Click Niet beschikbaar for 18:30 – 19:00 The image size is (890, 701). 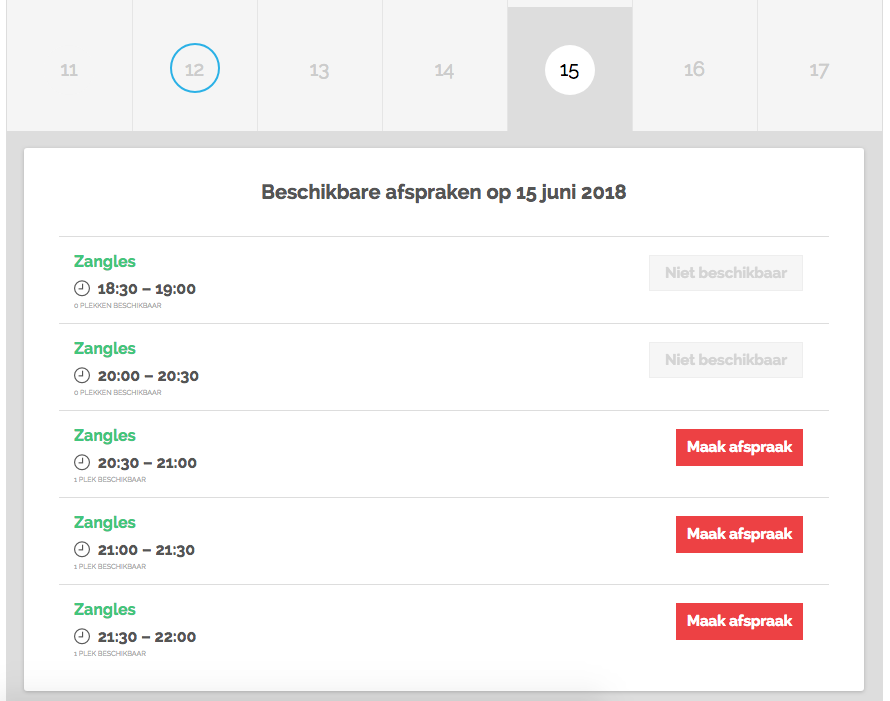click(725, 273)
